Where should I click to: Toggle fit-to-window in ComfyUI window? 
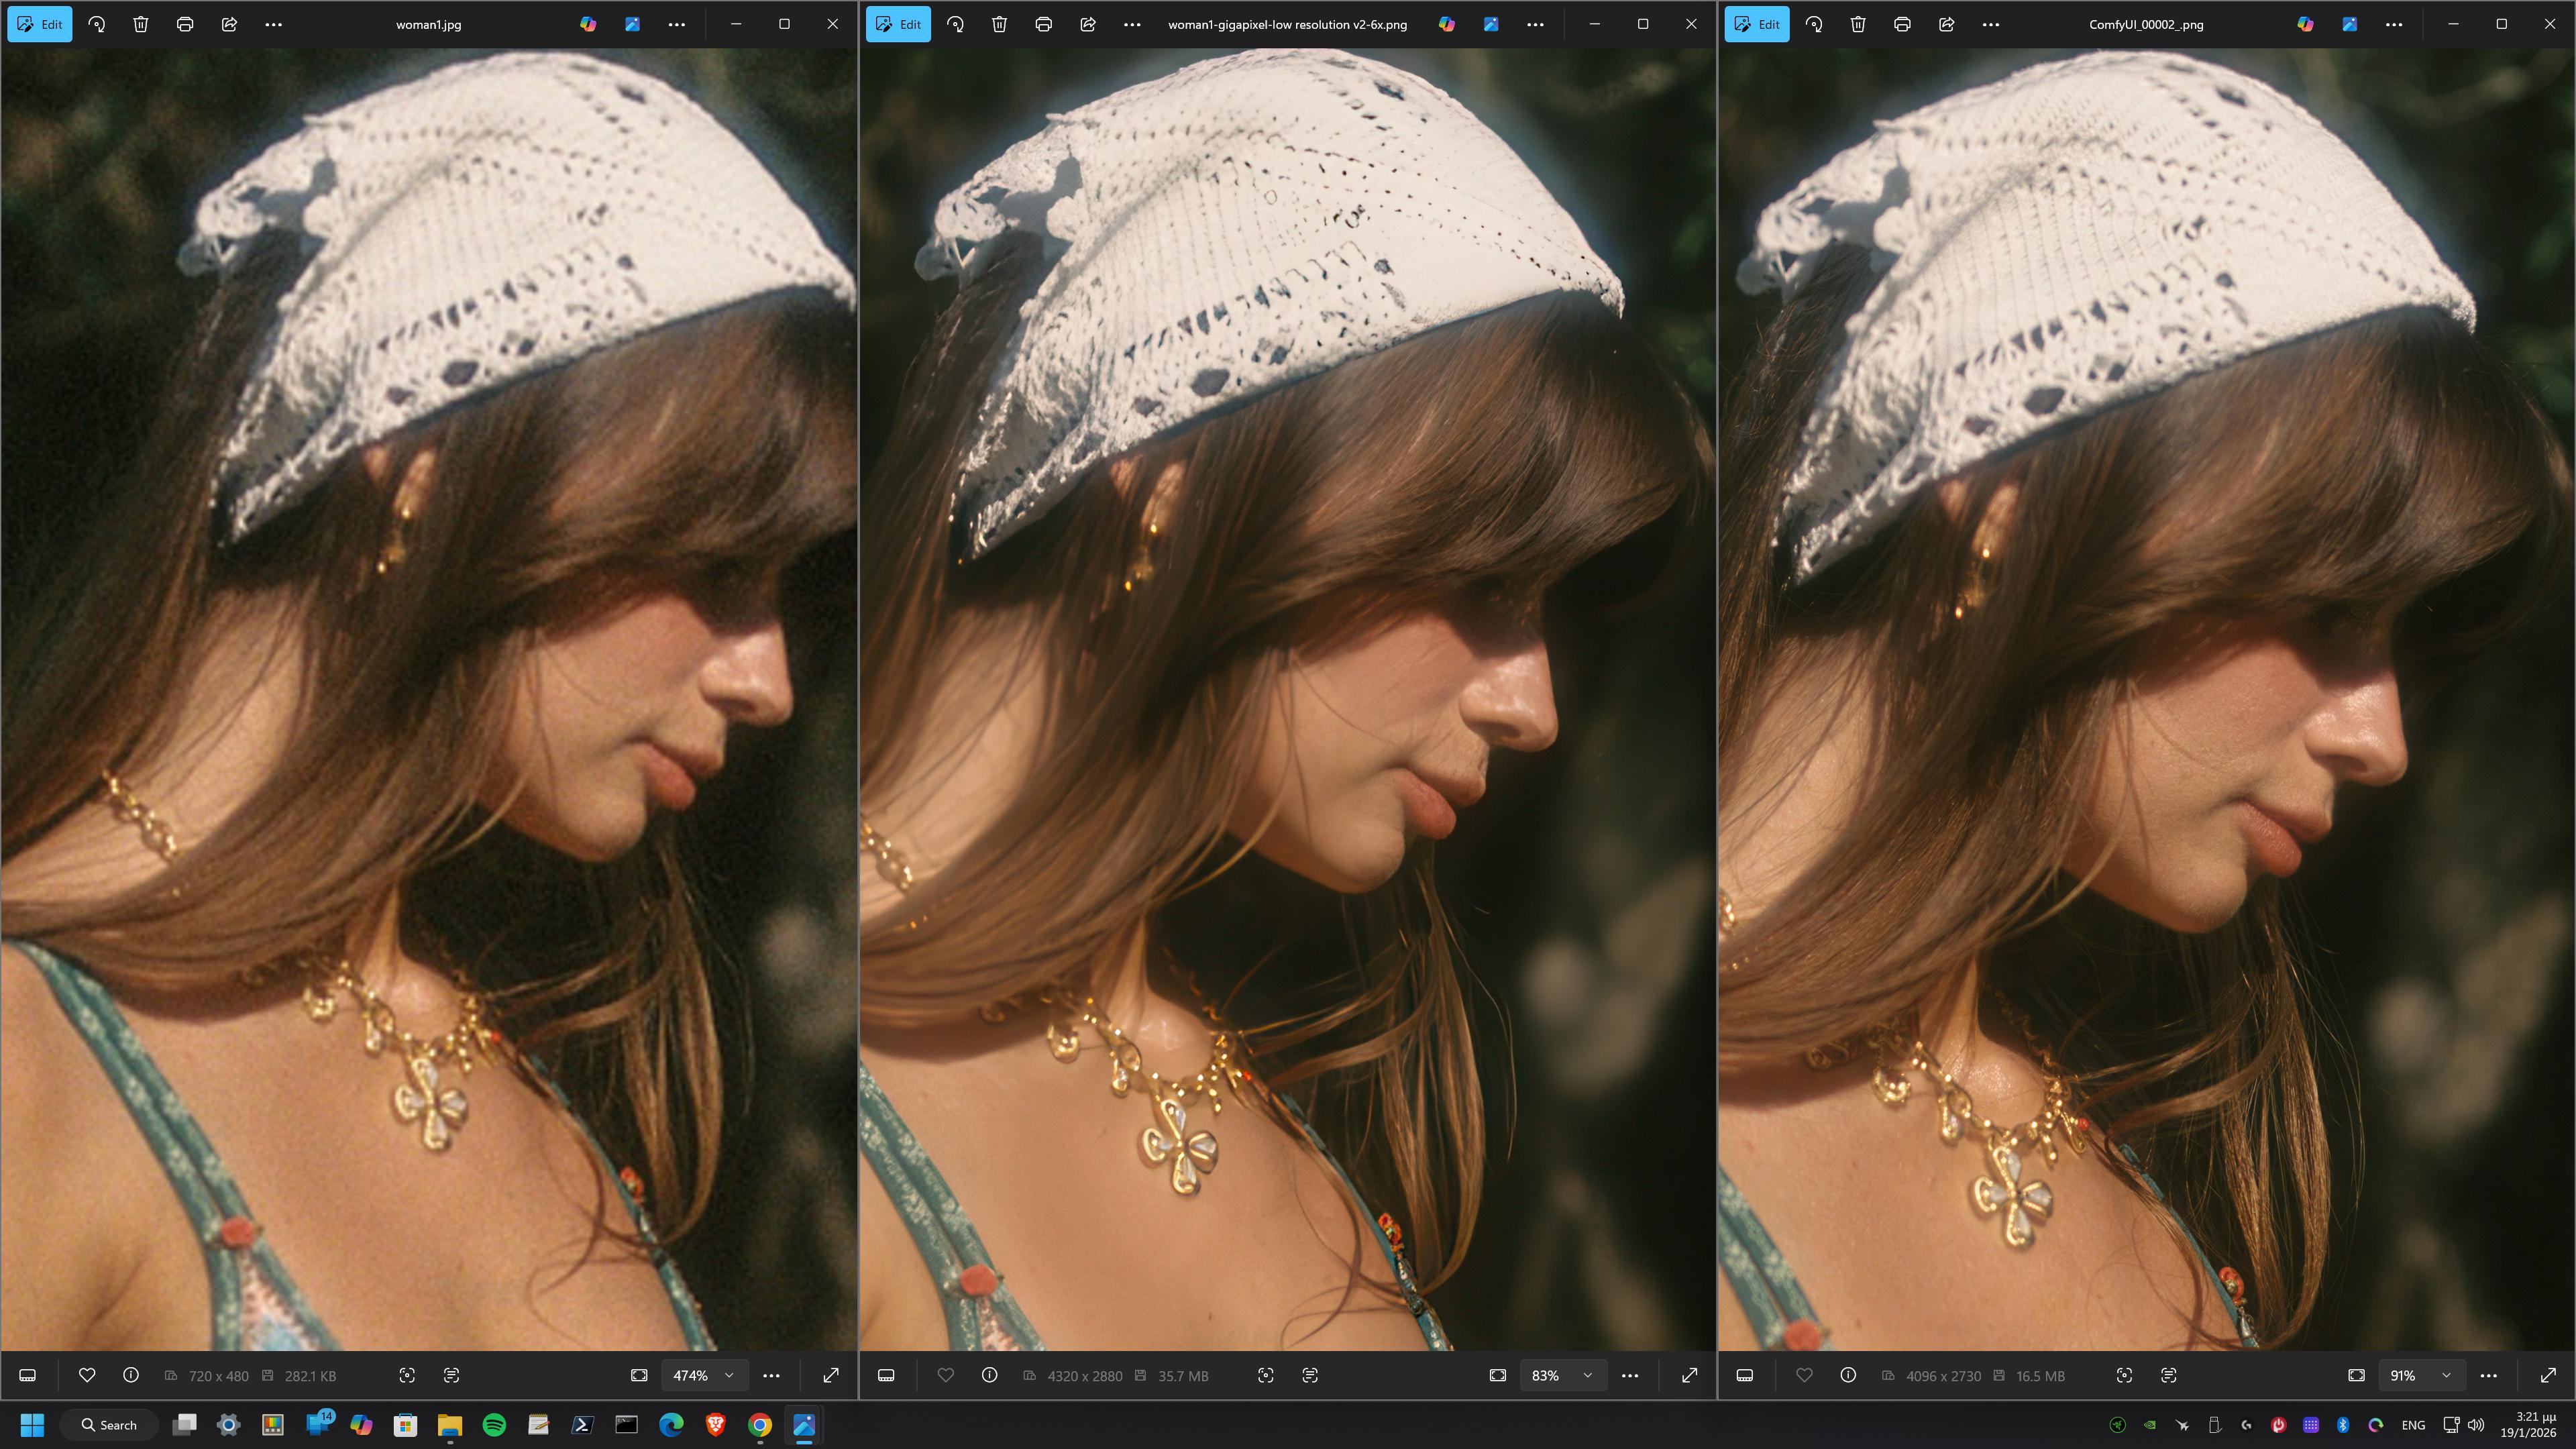coord(2356,1375)
